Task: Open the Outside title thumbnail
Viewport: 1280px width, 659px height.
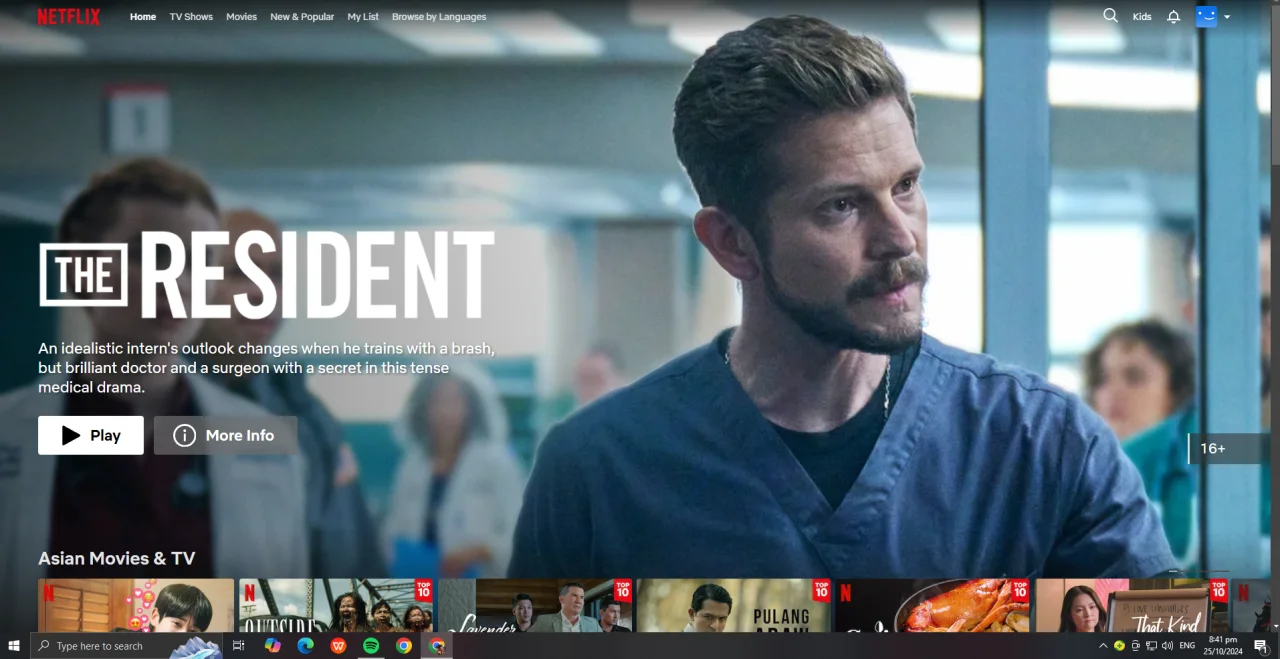Action: click(x=336, y=605)
